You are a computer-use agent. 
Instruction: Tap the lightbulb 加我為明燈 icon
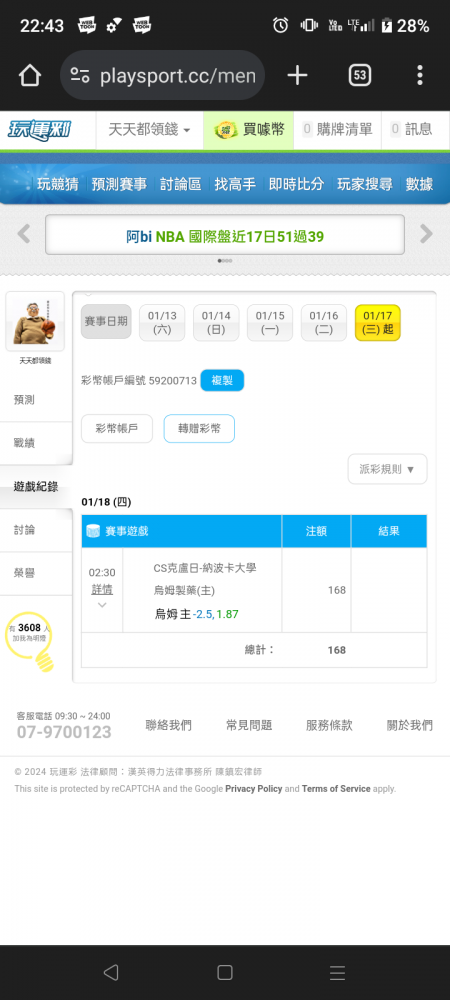point(29,641)
